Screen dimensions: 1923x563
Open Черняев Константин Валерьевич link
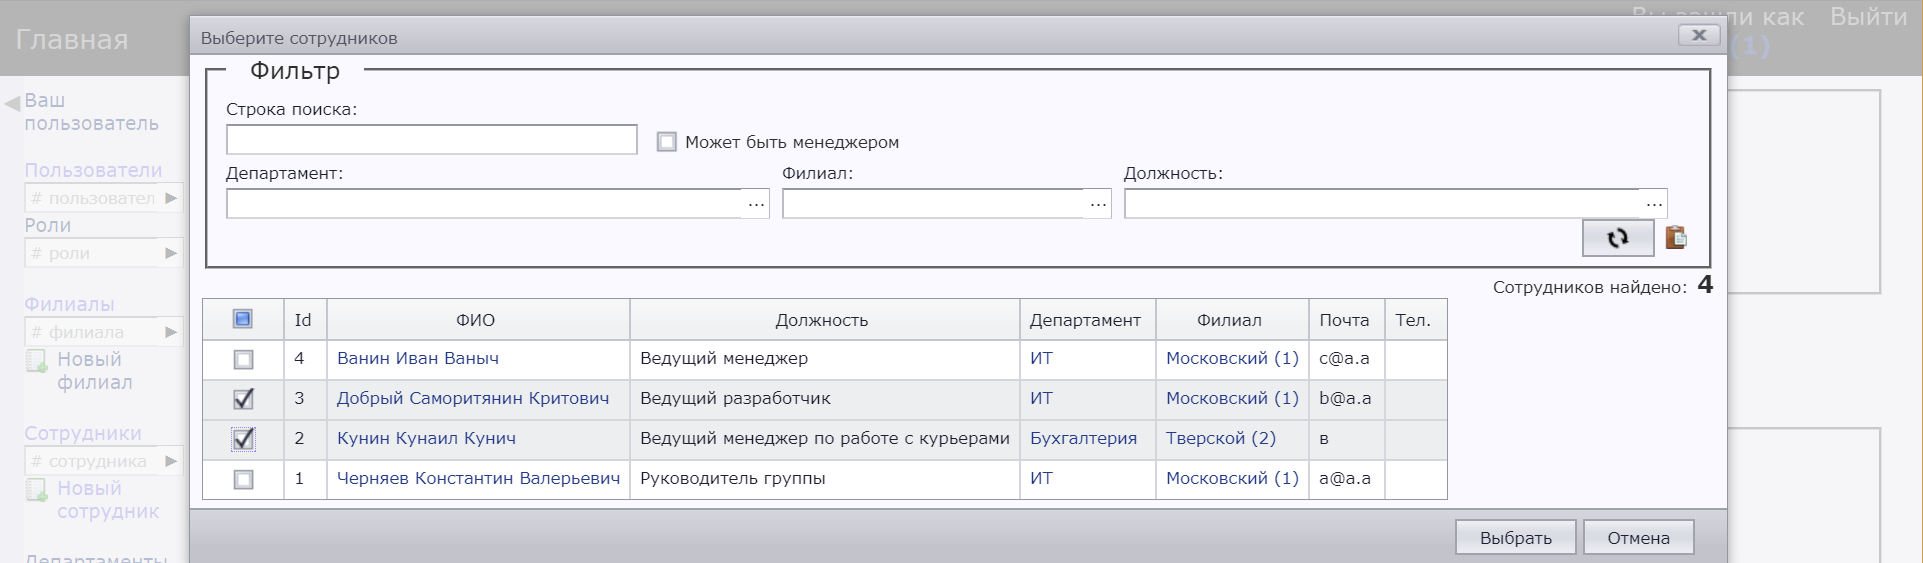pos(478,478)
